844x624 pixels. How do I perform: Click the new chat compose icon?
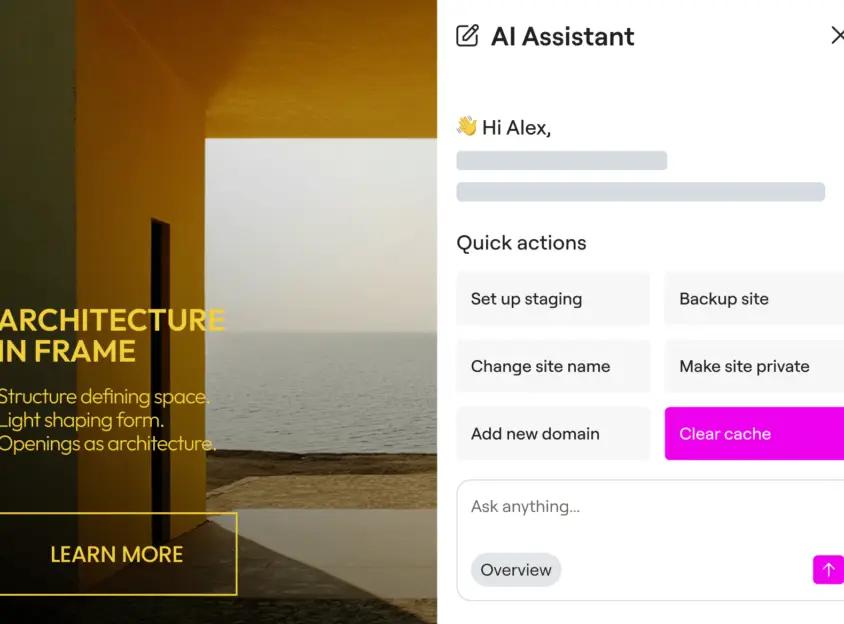tap(467, 36)
